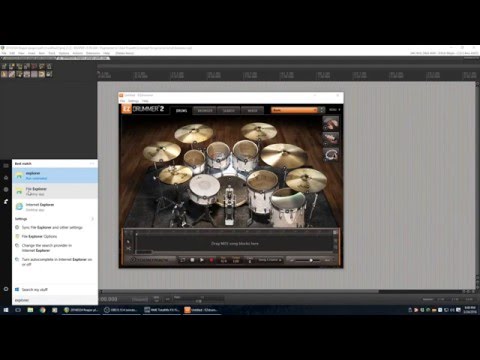Switch to the Search tab in EZdrummer
The image size is (480, 360).
[x=229, y=110]
